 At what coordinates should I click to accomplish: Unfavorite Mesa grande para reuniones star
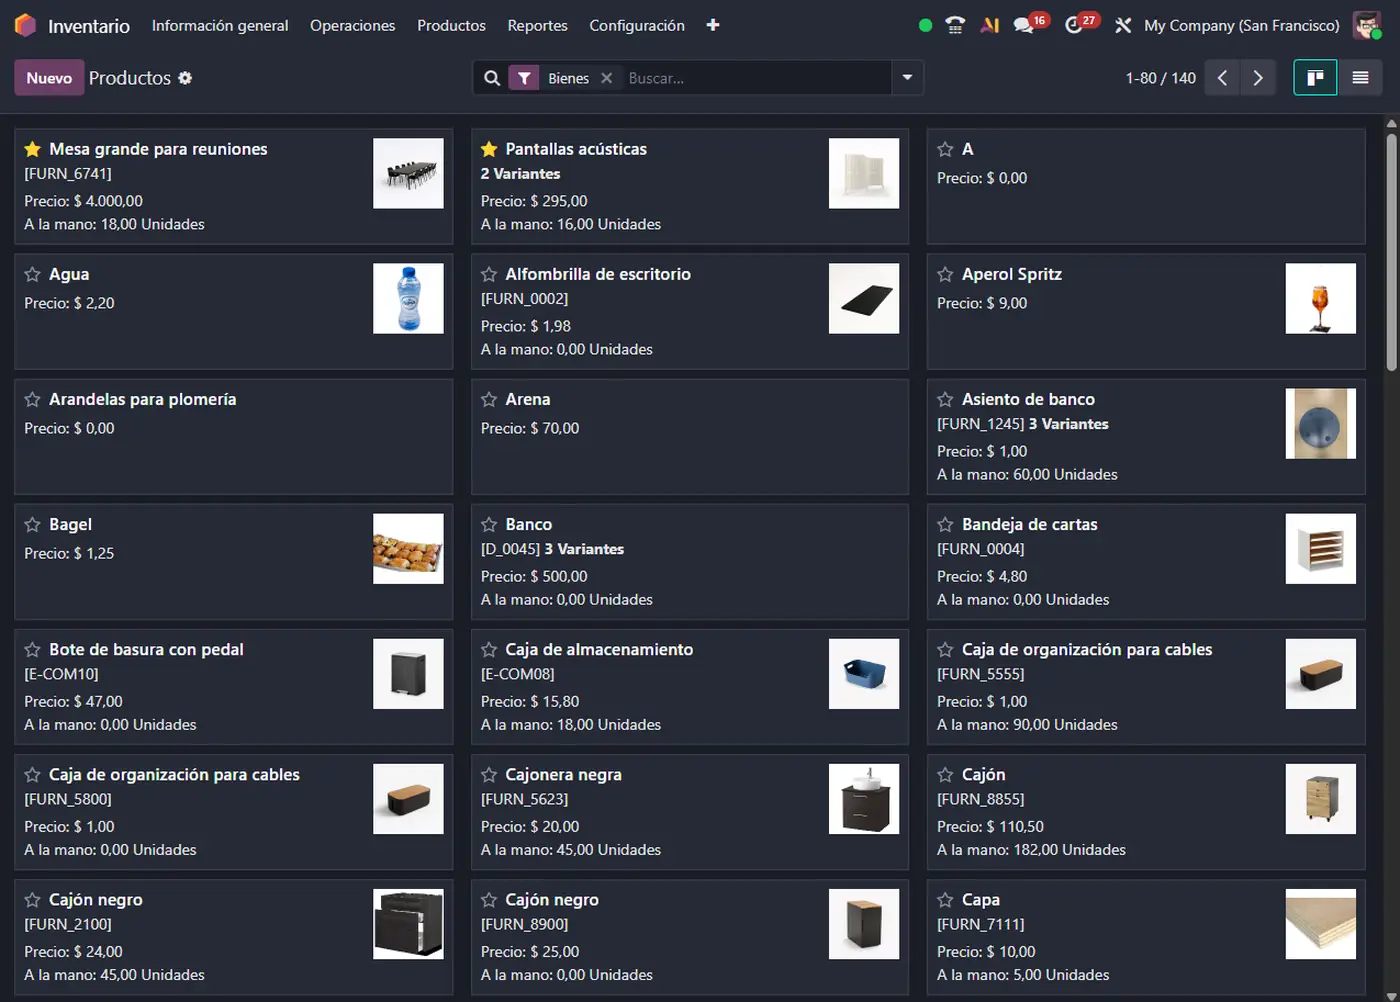(x=32, y=149)
